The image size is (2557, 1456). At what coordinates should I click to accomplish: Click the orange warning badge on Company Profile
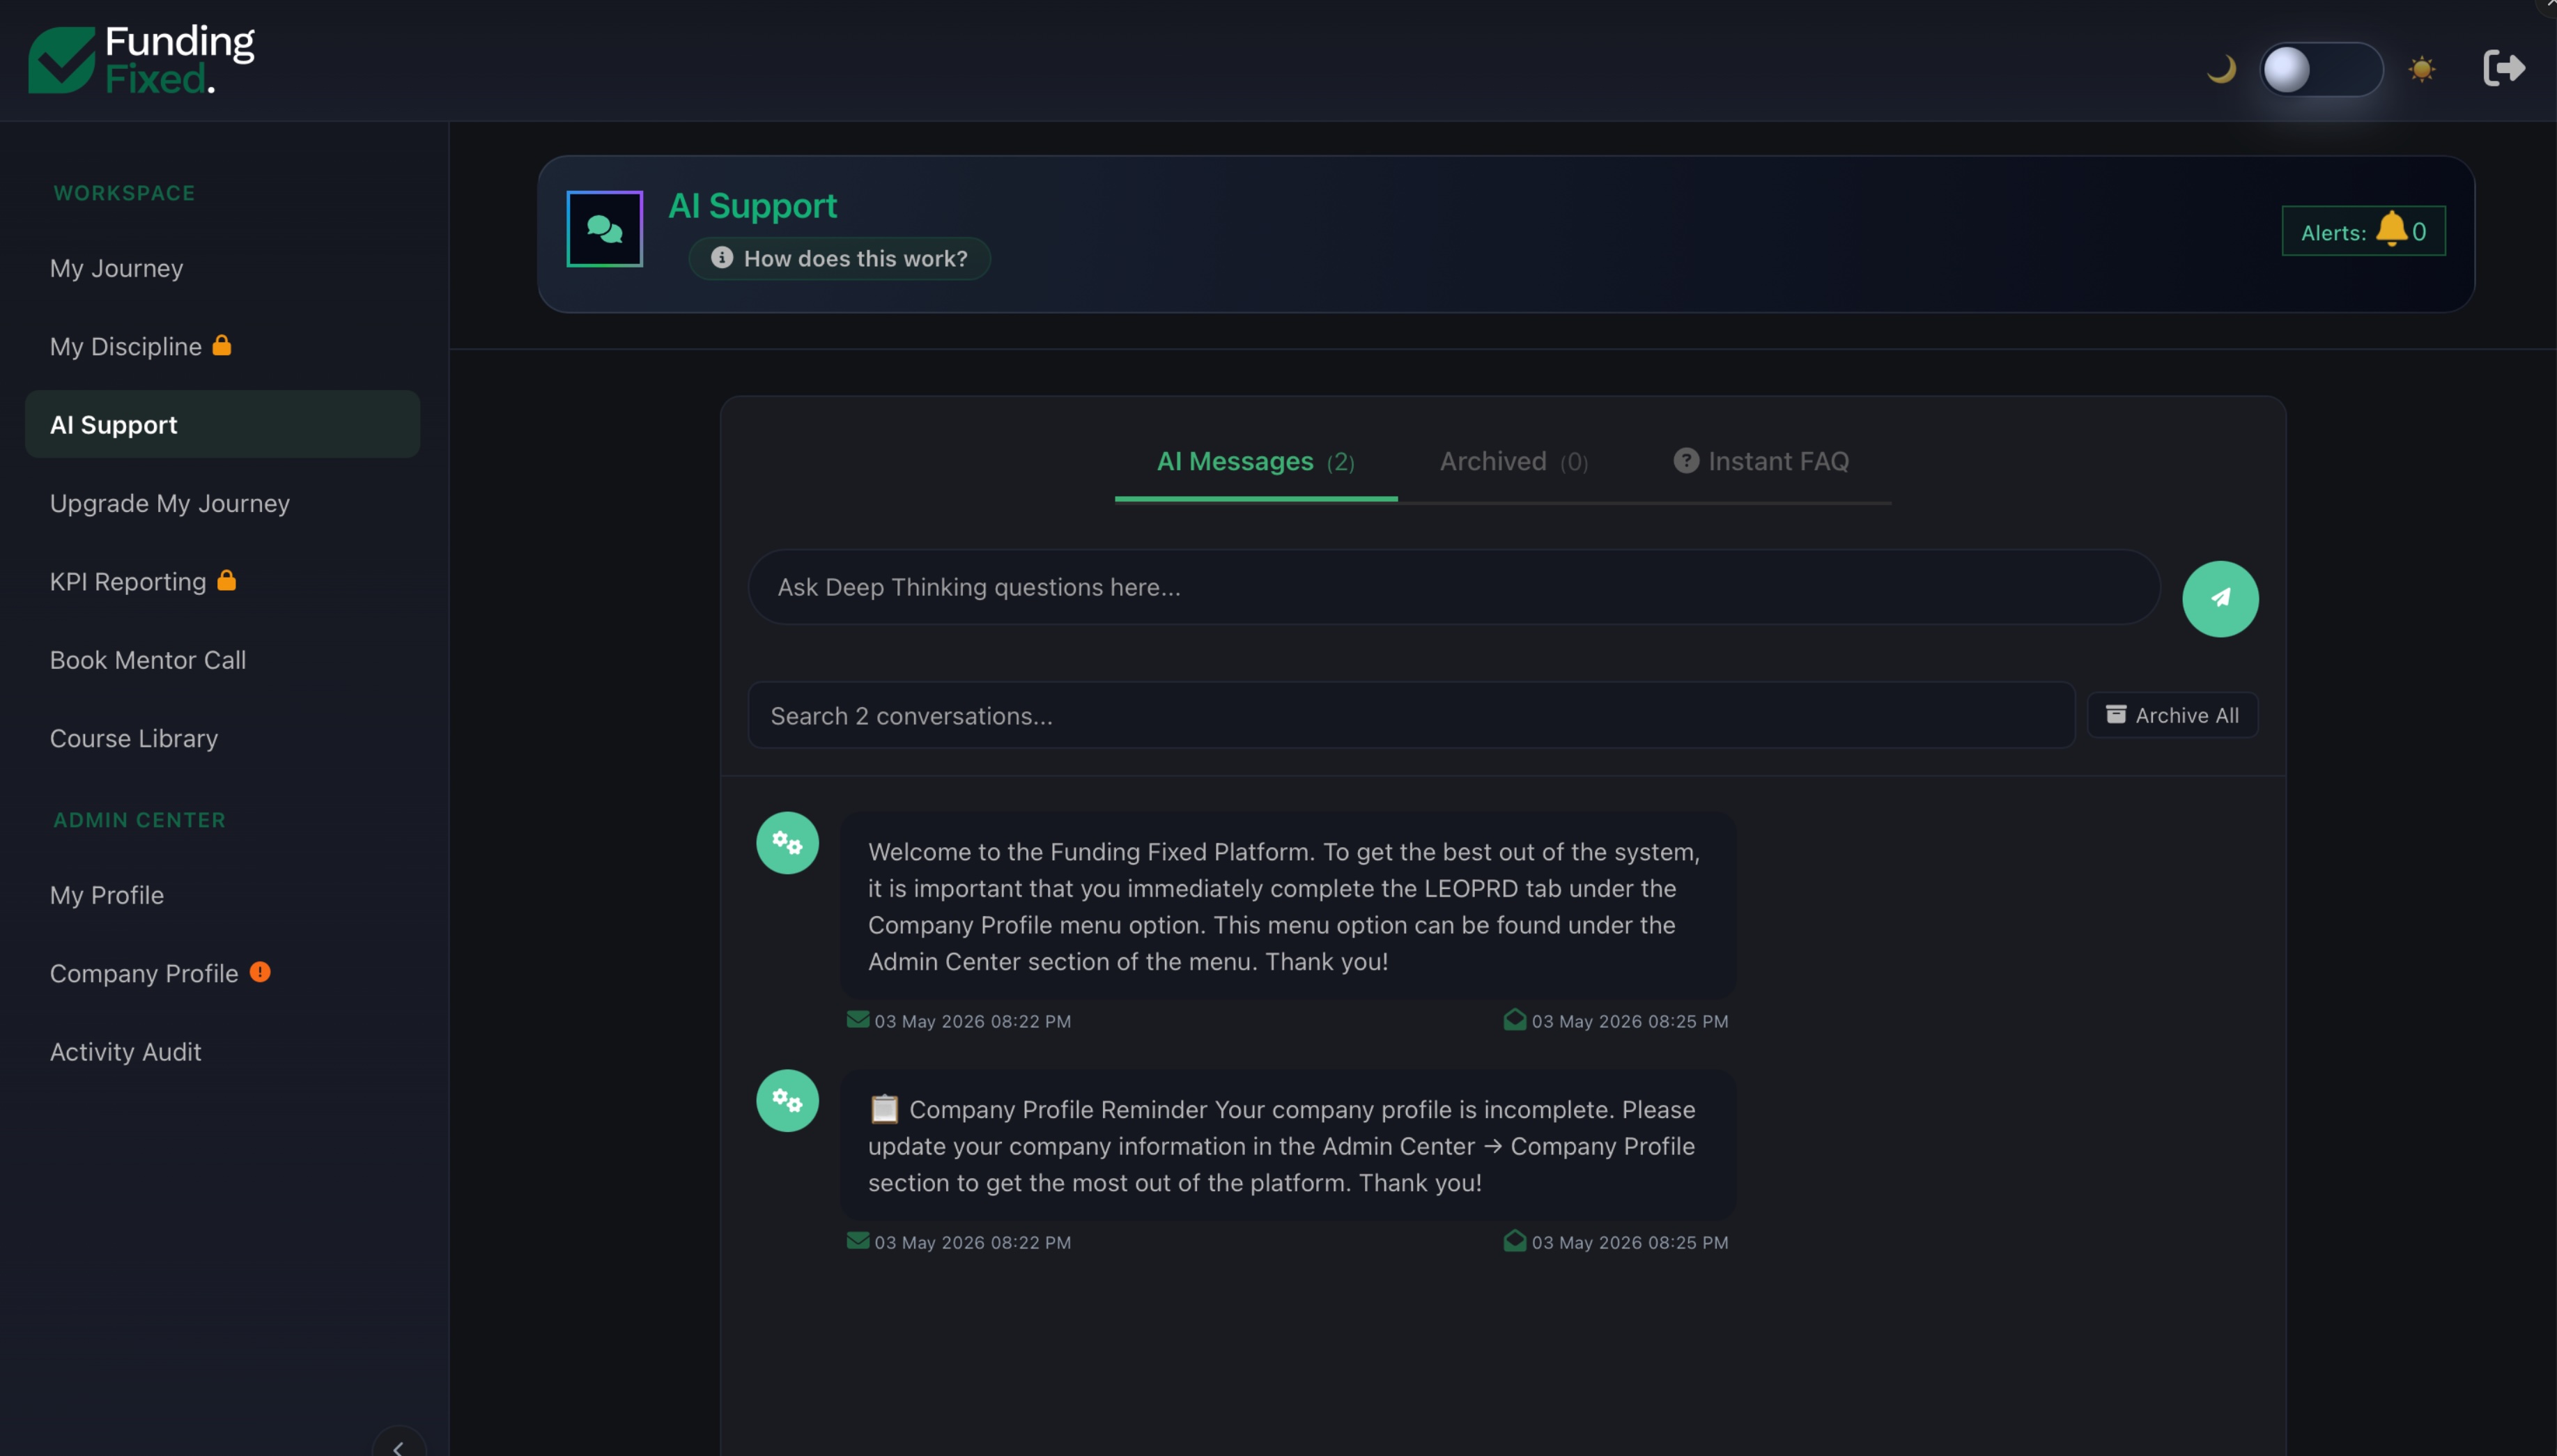click(x=260, y=972)
